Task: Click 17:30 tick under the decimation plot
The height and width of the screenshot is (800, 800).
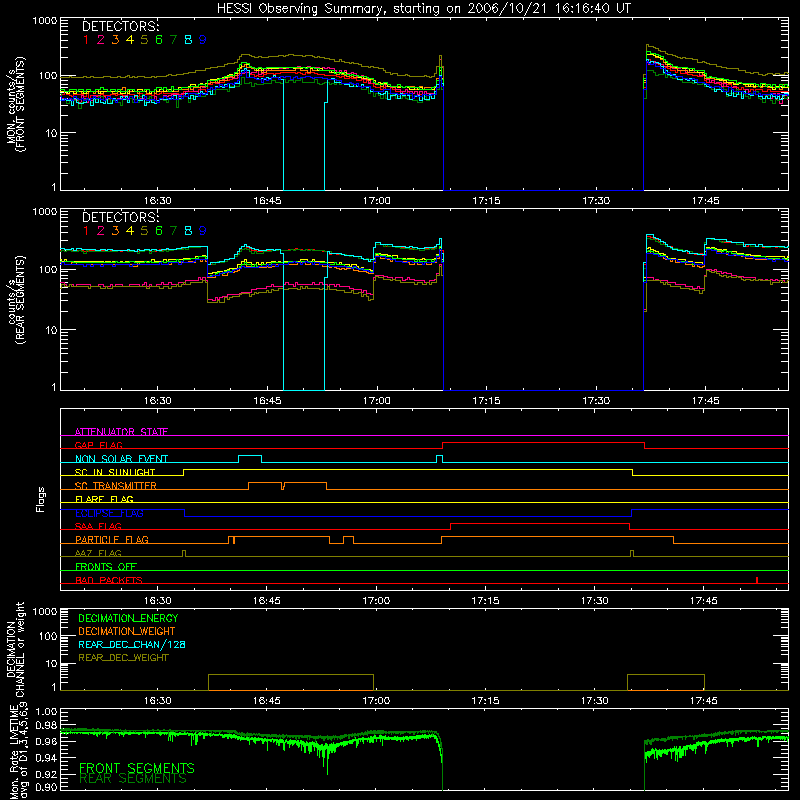Action: [x=595, y=701]
